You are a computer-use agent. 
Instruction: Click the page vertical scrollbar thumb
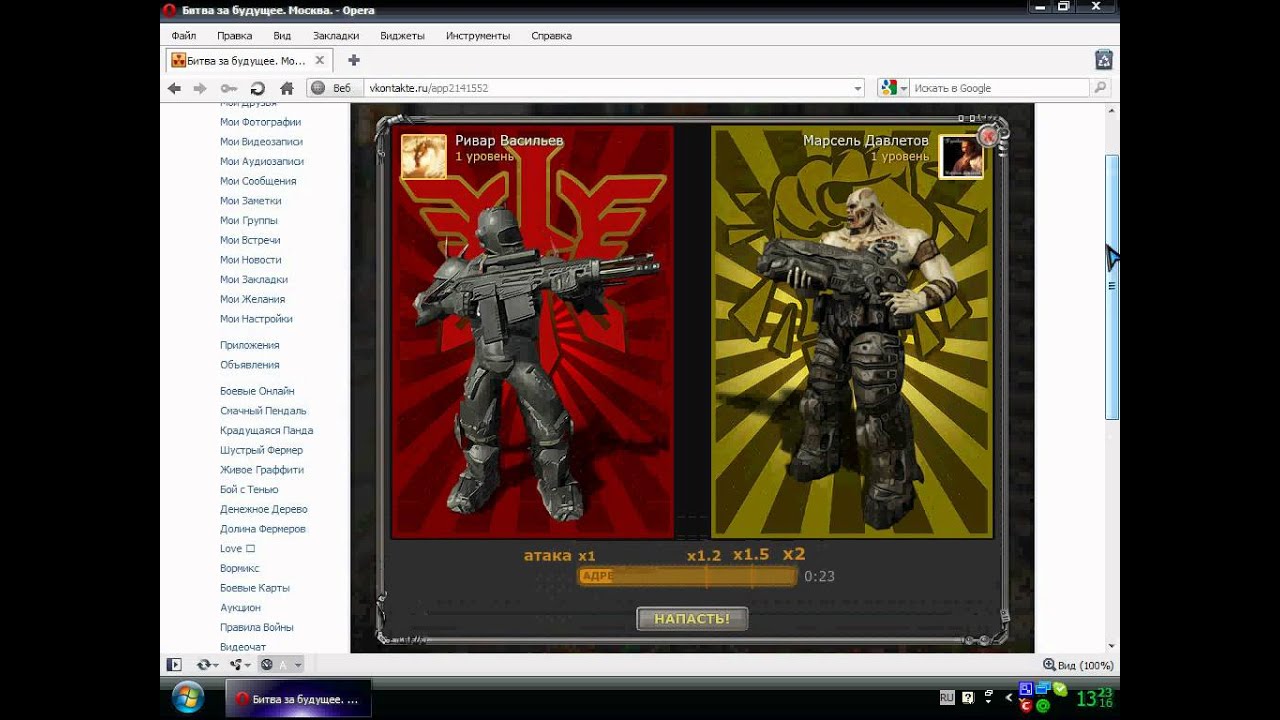click(x=1112, y=286)
